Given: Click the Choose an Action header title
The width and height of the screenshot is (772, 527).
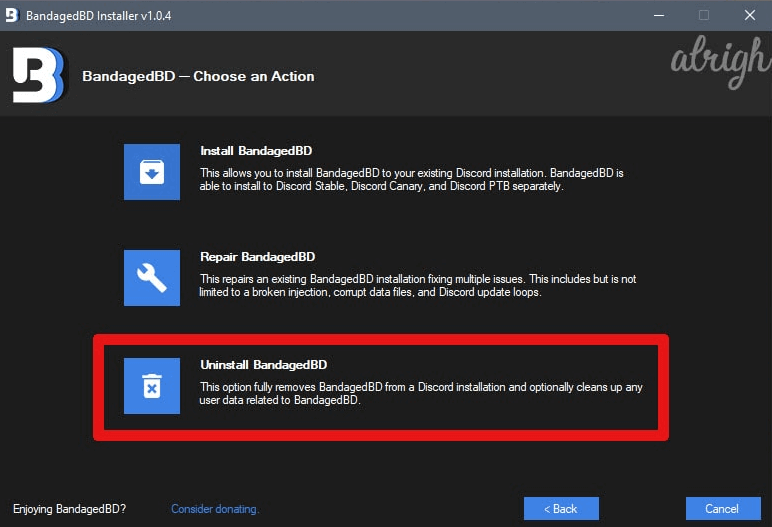Looking at the screenshot, I should tap(198, 76).
